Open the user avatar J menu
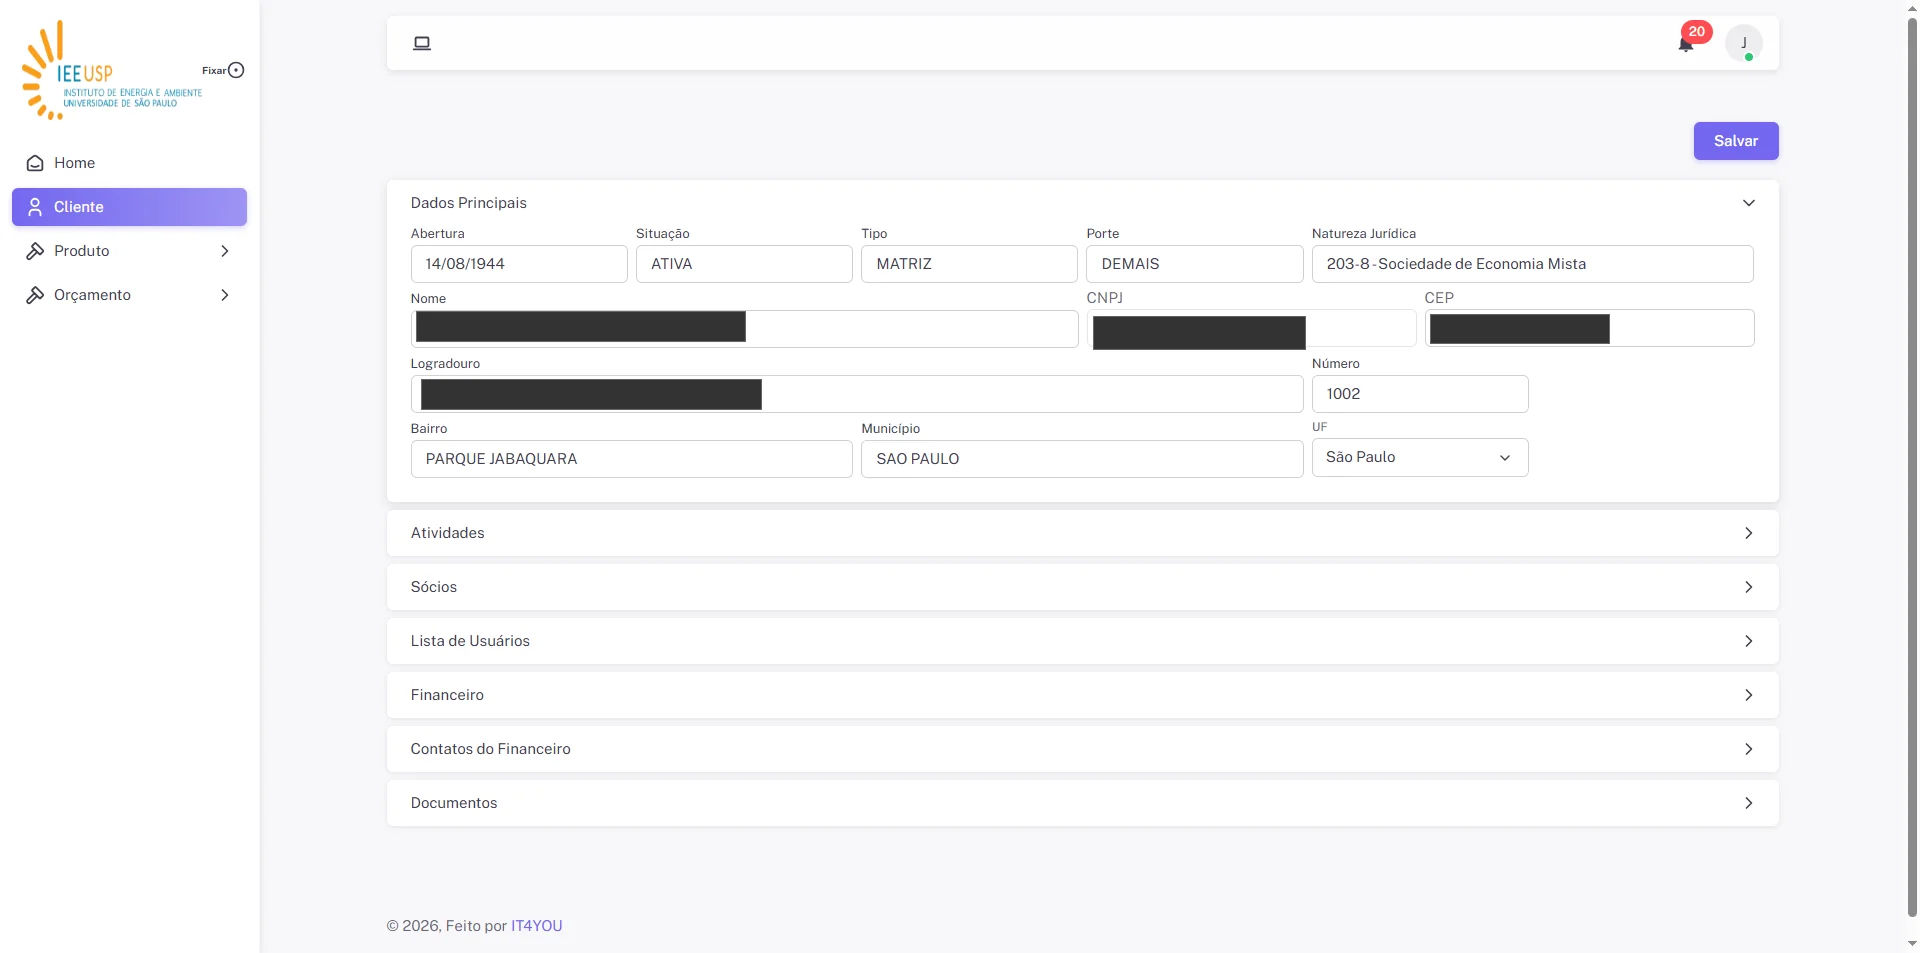 pyautogui.click(x=1744, y=43)
